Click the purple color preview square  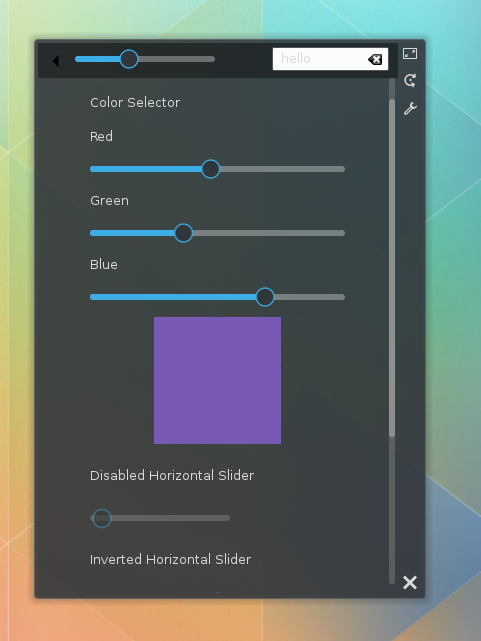[217, 380]
